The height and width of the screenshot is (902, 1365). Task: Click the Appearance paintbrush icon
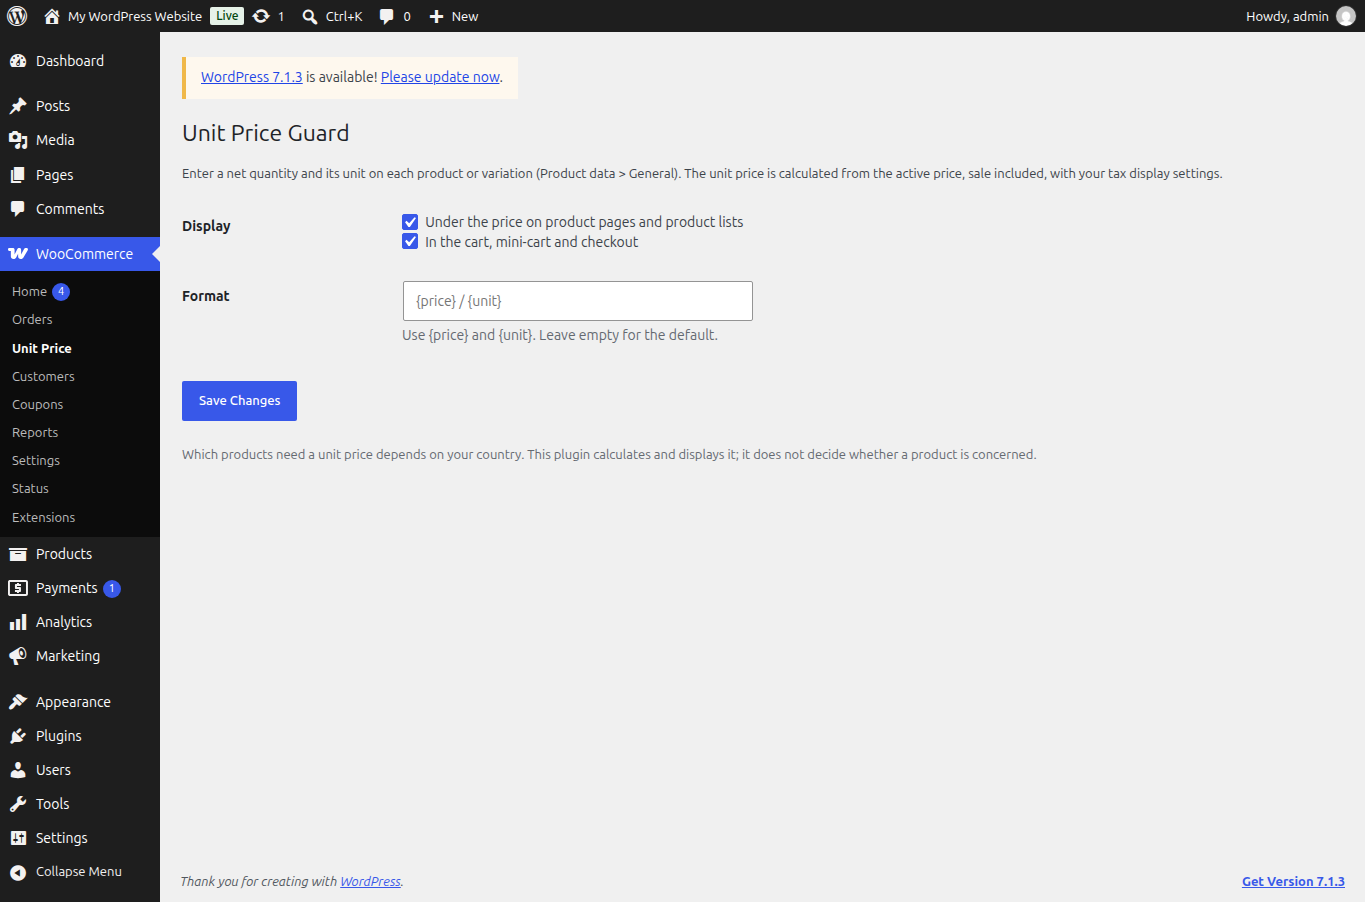click(x=18, y=702)
